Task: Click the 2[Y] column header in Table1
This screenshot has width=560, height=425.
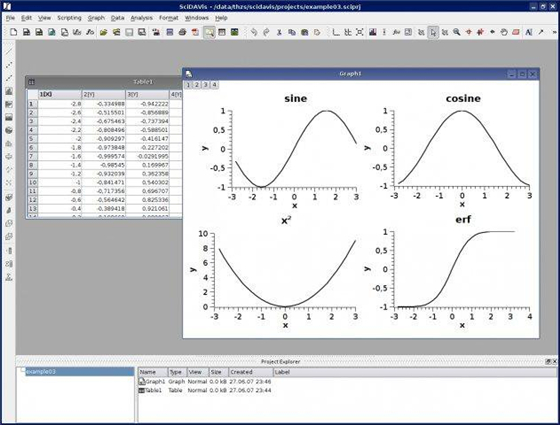Action: click(x=104, y=94)
